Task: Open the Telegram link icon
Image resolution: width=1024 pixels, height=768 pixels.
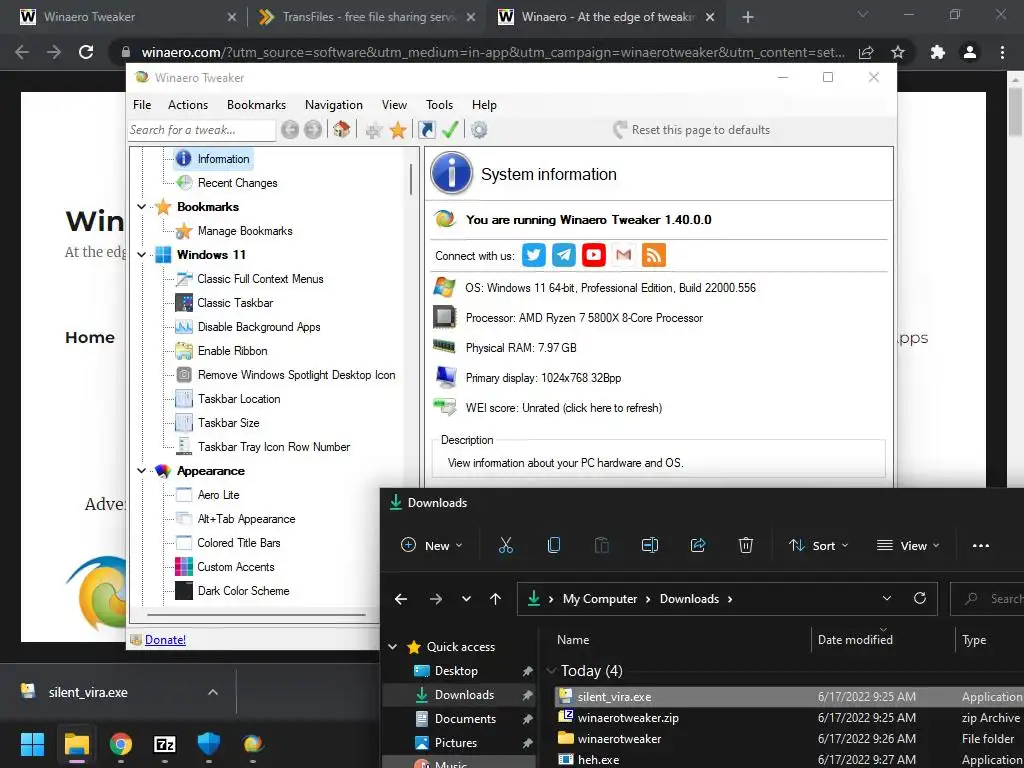Action: pos(564,255)
